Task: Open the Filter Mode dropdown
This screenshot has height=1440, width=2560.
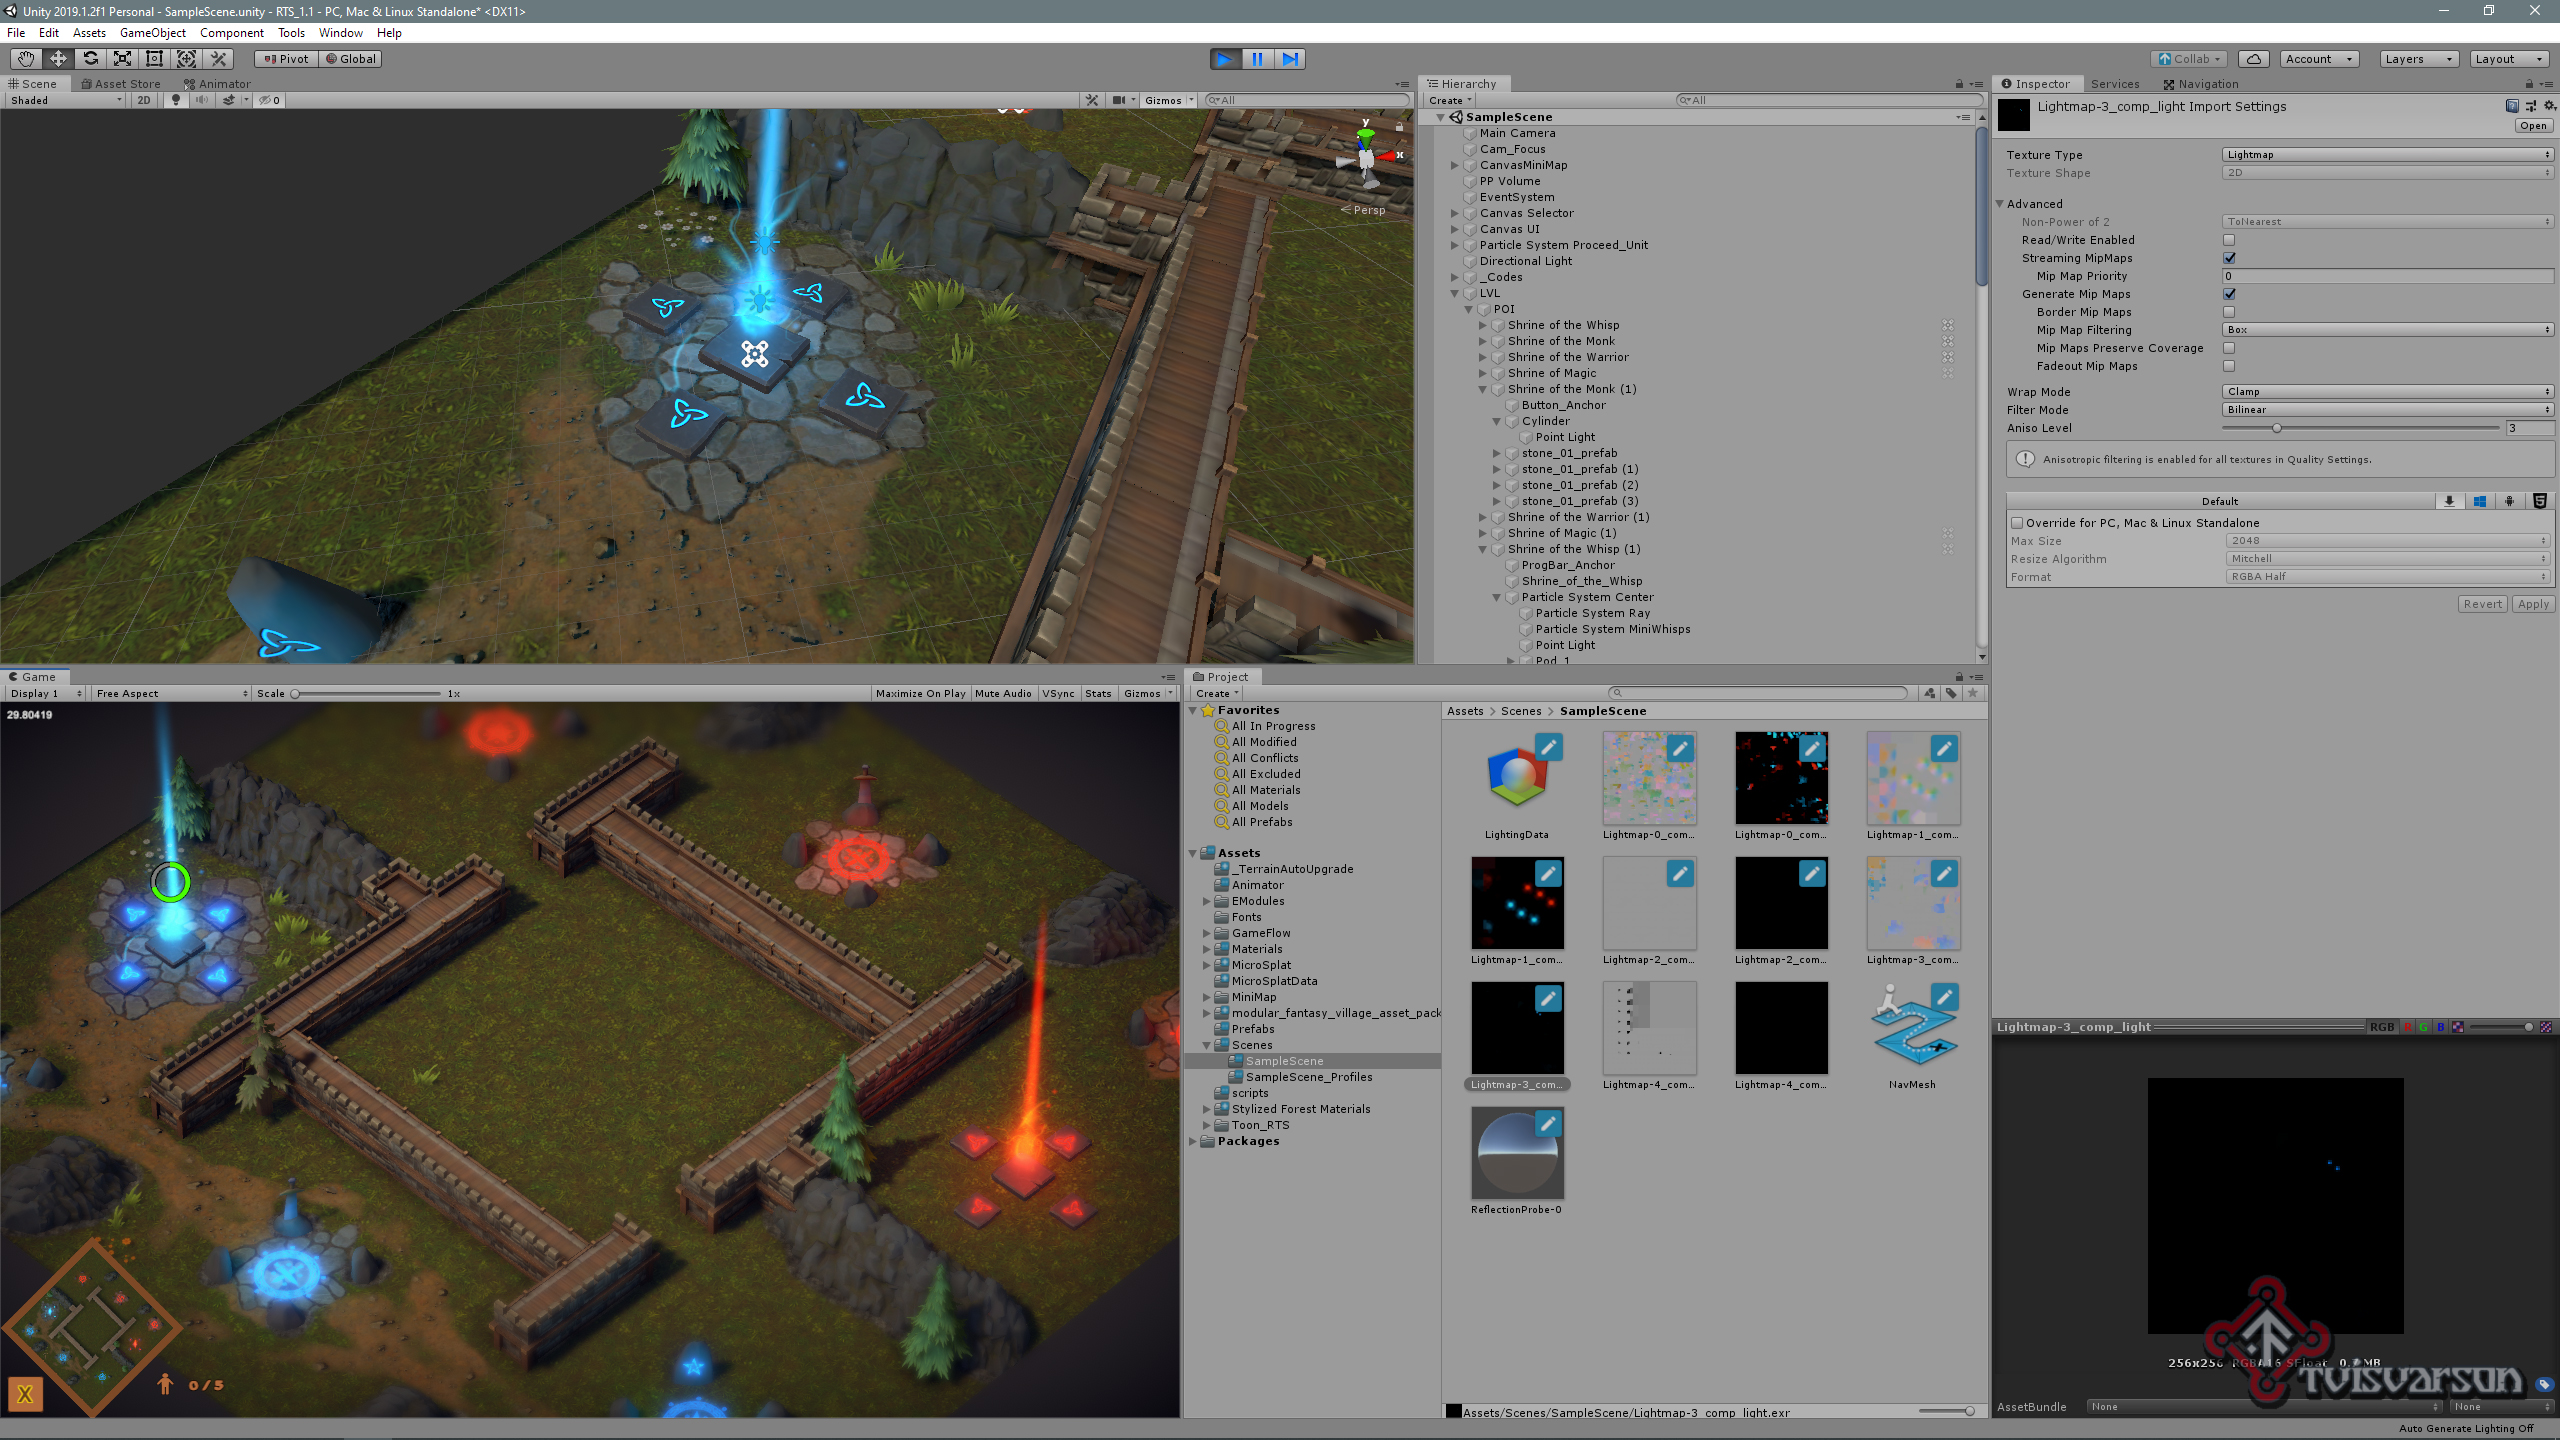Action: [x=2386, y=410]
